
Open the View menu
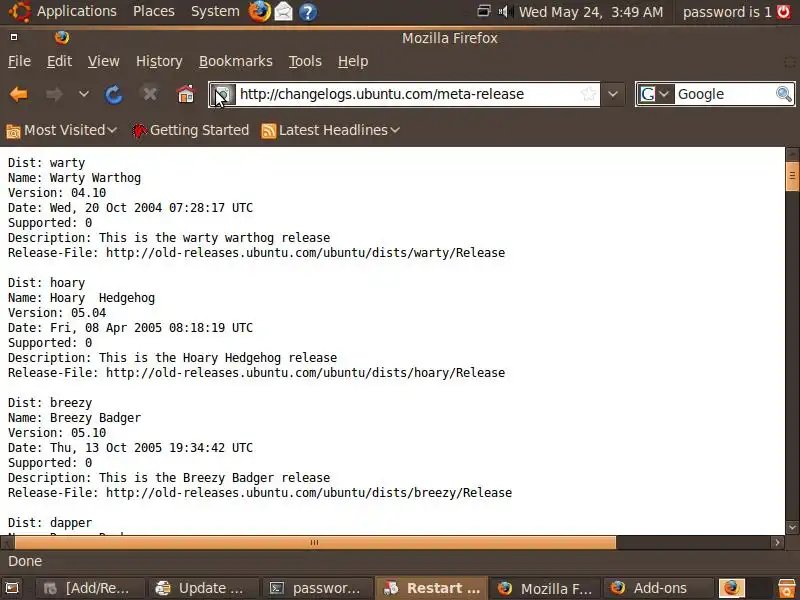tap(104, 61)
